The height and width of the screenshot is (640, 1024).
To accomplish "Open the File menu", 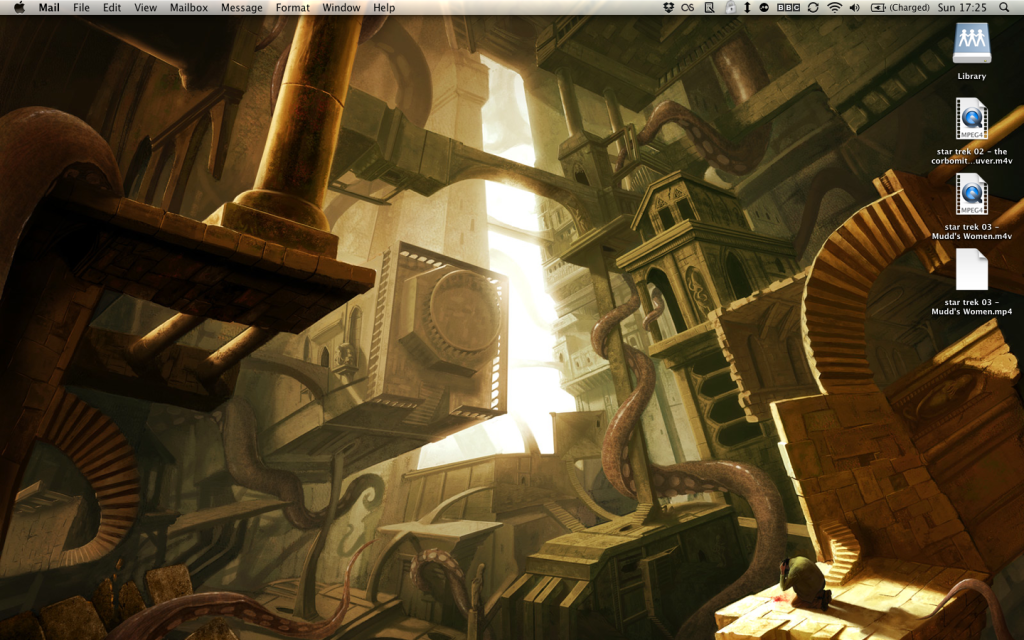I will coord(81,7).
